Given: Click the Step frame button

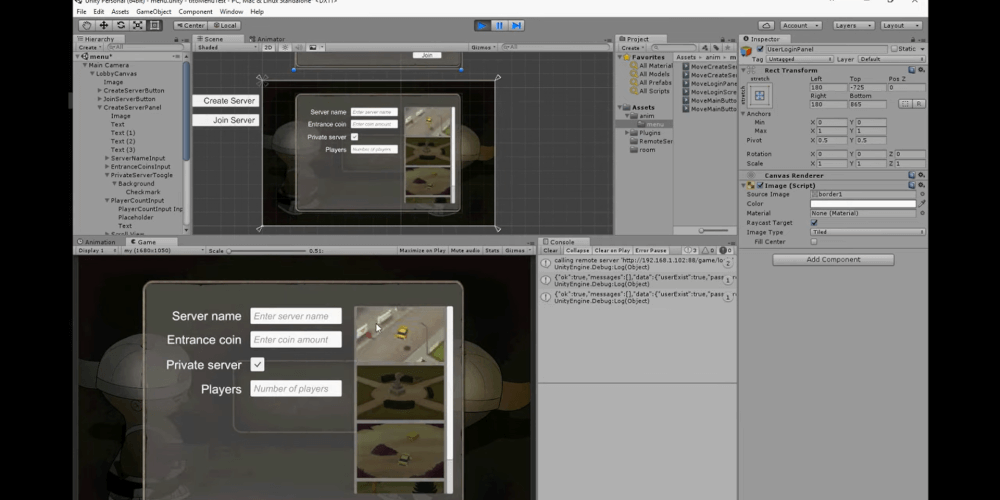Looking at the screenshot, I should (516, 25).
